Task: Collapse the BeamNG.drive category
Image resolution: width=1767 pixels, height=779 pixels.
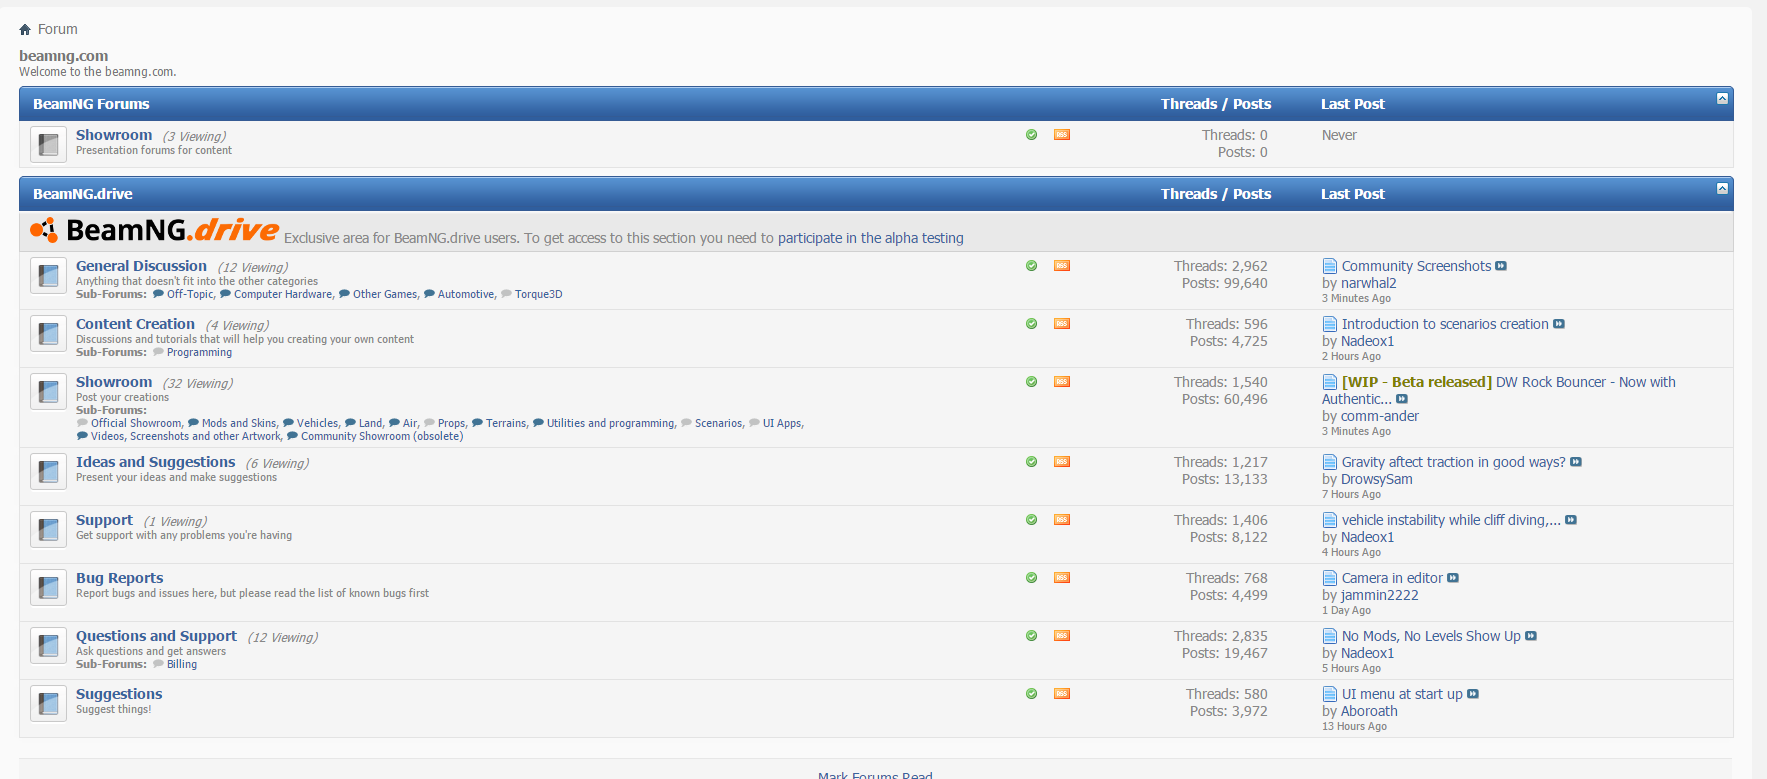Action: (x=1722, y=188)
